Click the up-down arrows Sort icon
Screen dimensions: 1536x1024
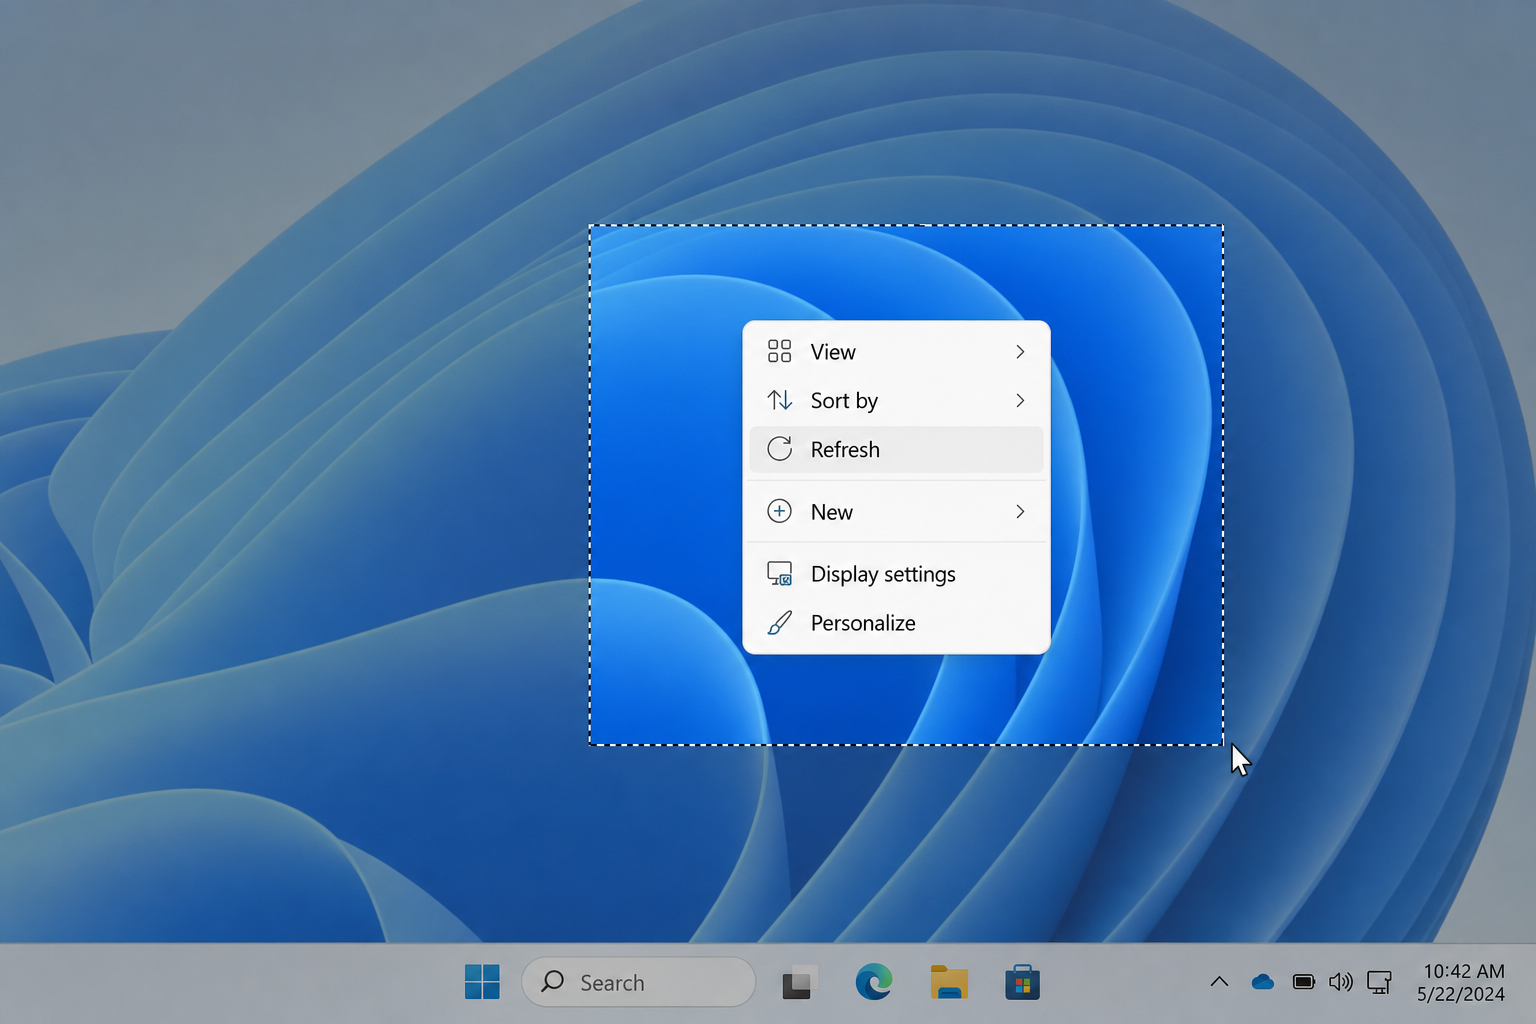tap(779, 400)
